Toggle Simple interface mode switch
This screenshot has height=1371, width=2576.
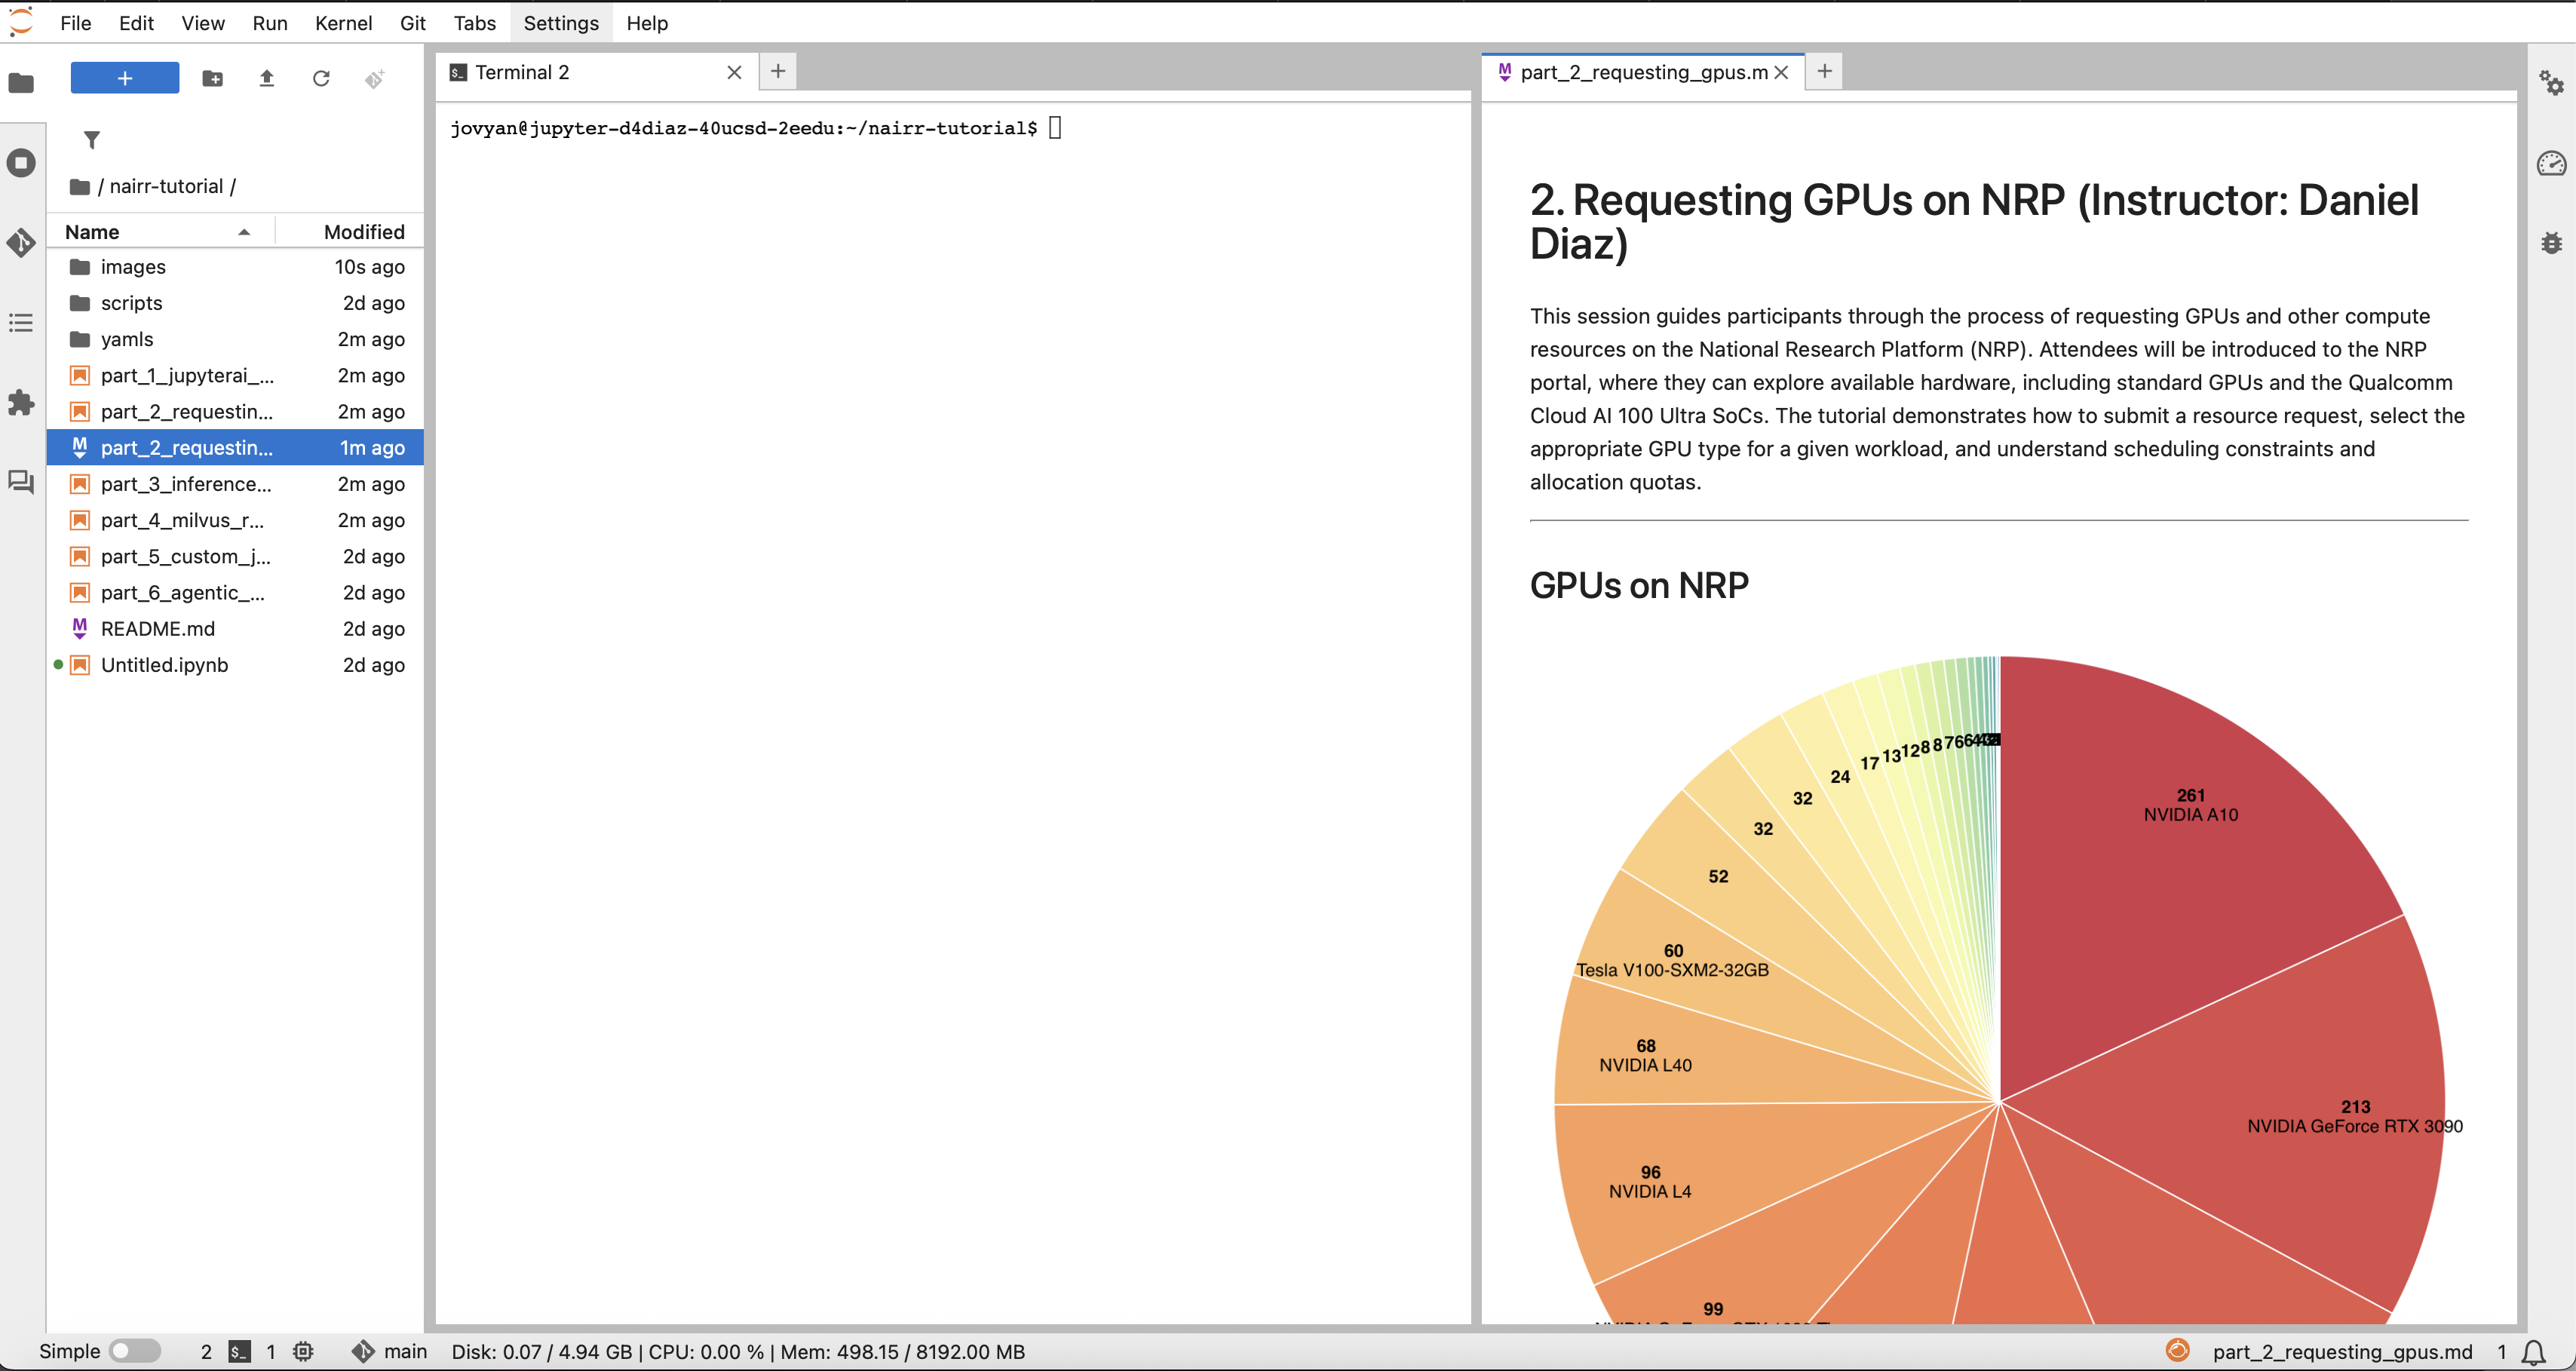tap(135, 1352)
